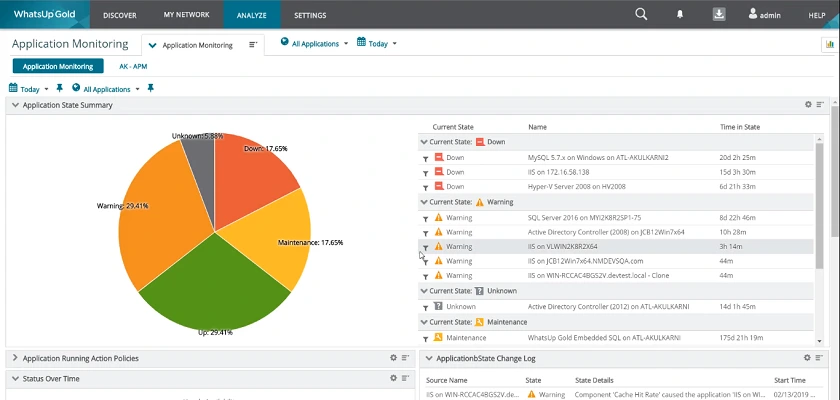Open menu icon for Status Over Time panel
The image size is (840, 400).
(406, 378)
